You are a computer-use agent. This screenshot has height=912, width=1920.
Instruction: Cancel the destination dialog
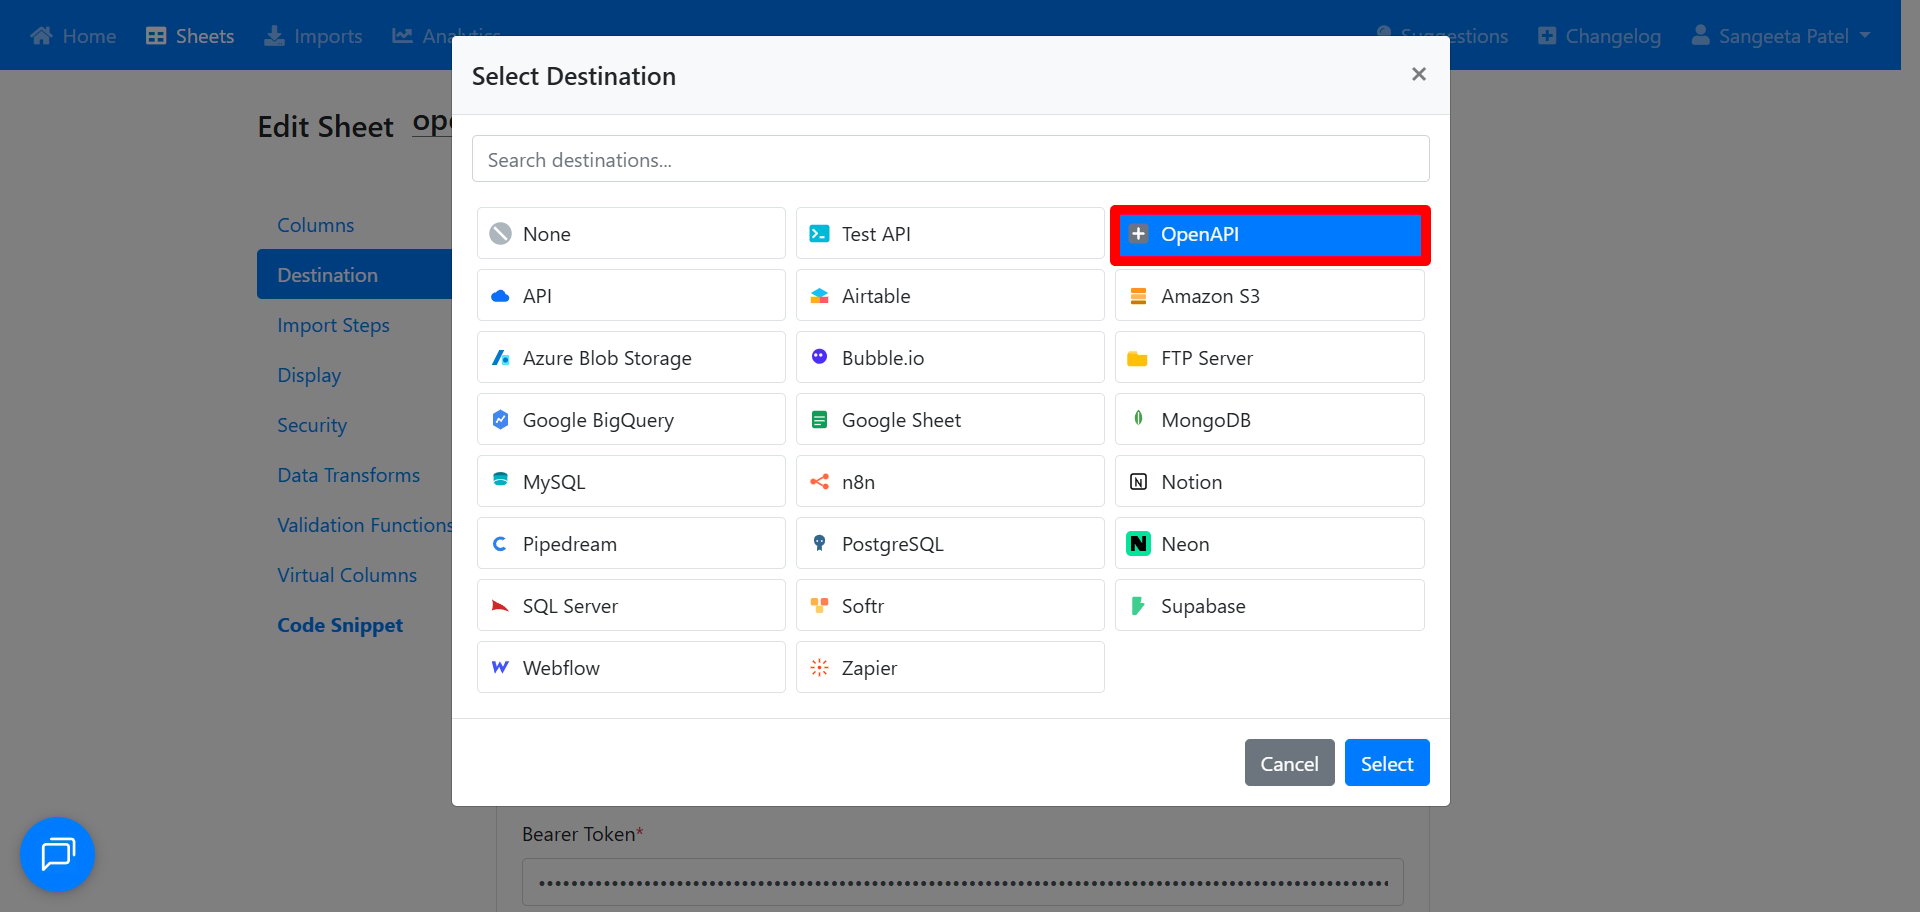click(x=1289, y=763)
